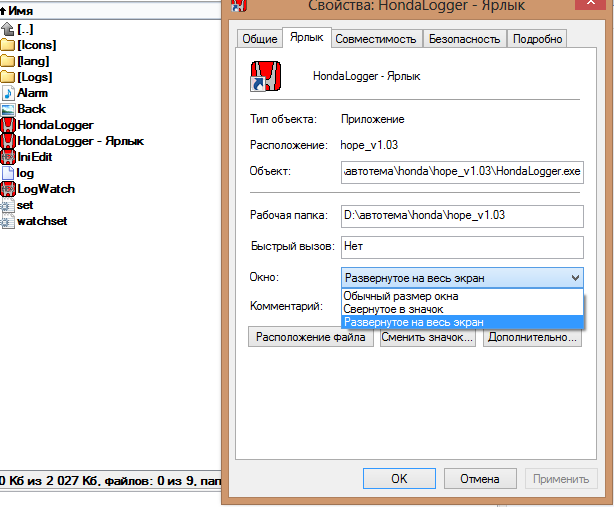Select the [..] parent folder entry
The image size is (614, 507).
click(25, 29)
